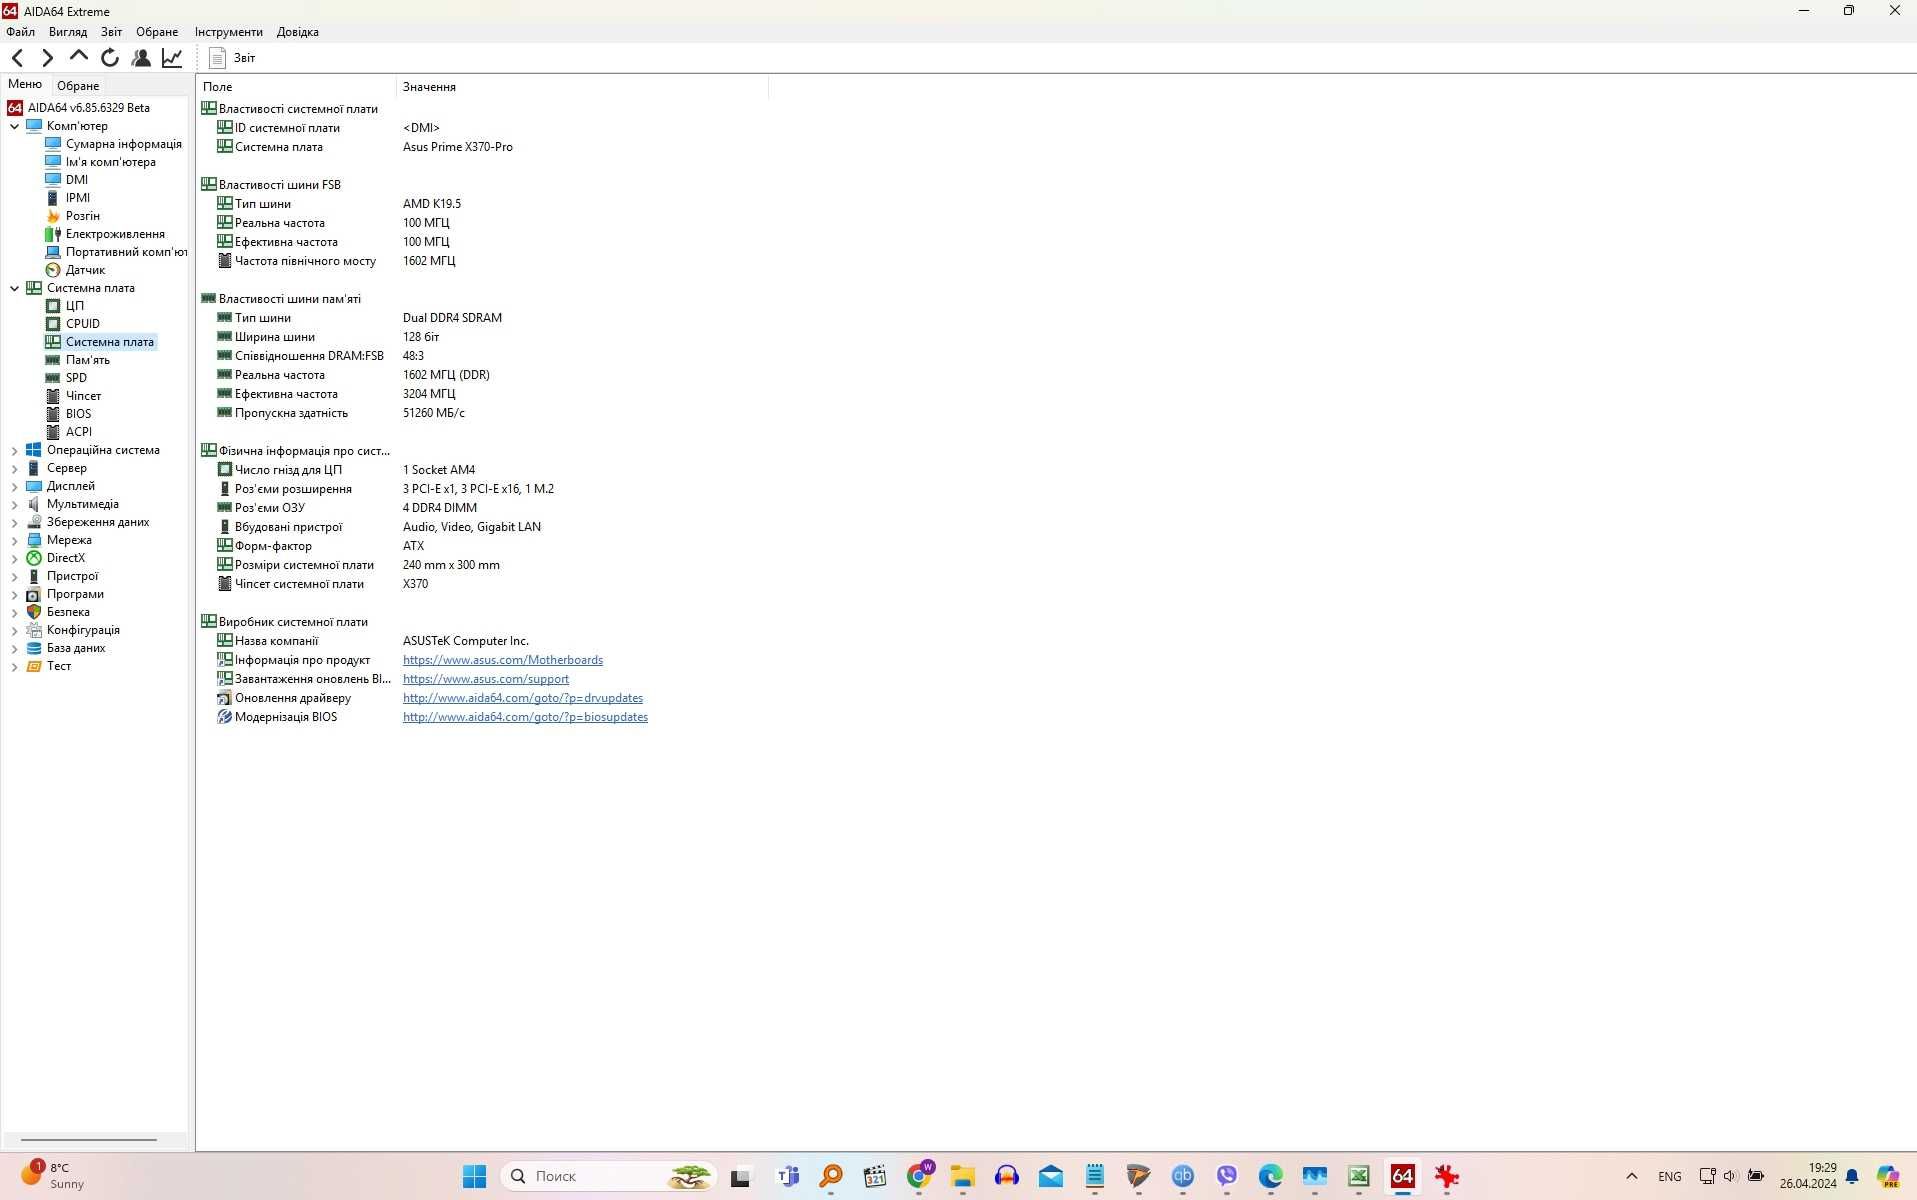
Task: Click the AIDA64 taskbar icon
Action: pos(1402,1176)
